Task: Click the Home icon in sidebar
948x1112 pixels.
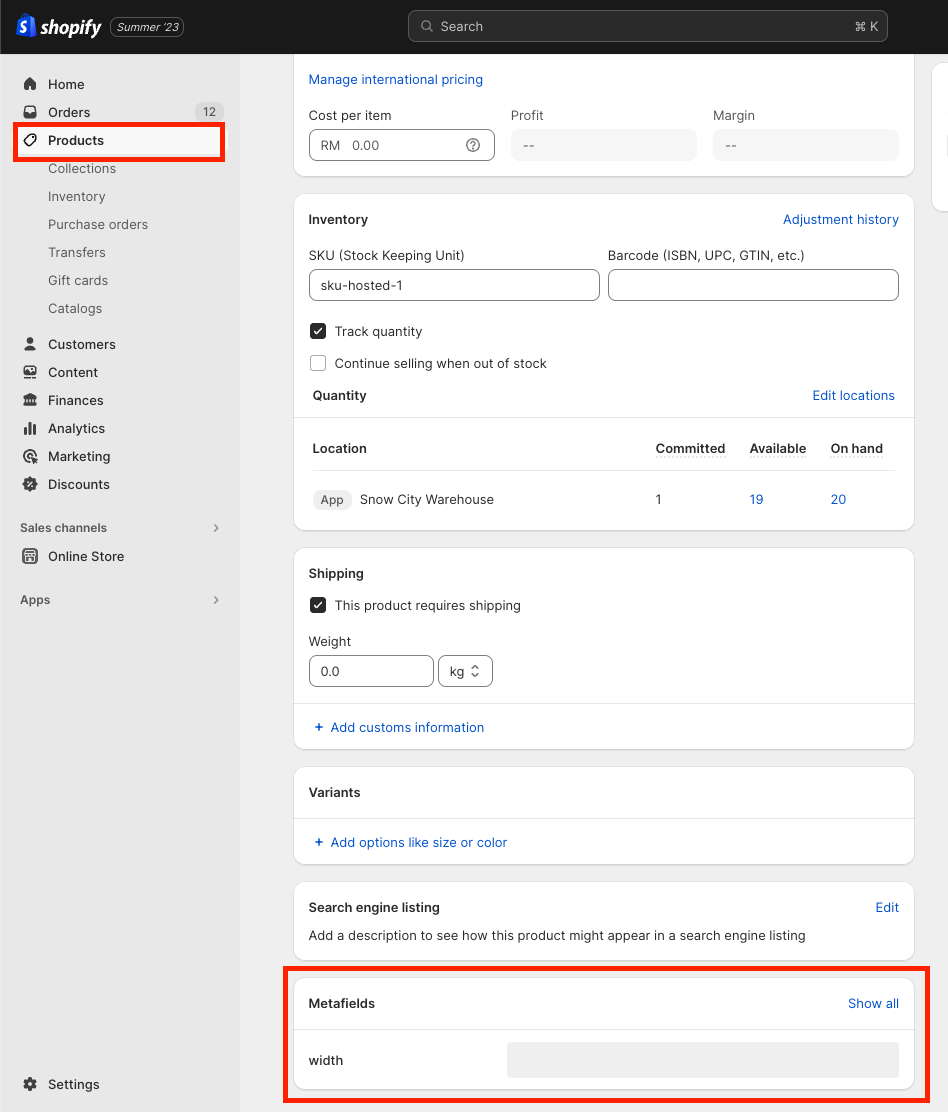Action: (x=30, y=85)
